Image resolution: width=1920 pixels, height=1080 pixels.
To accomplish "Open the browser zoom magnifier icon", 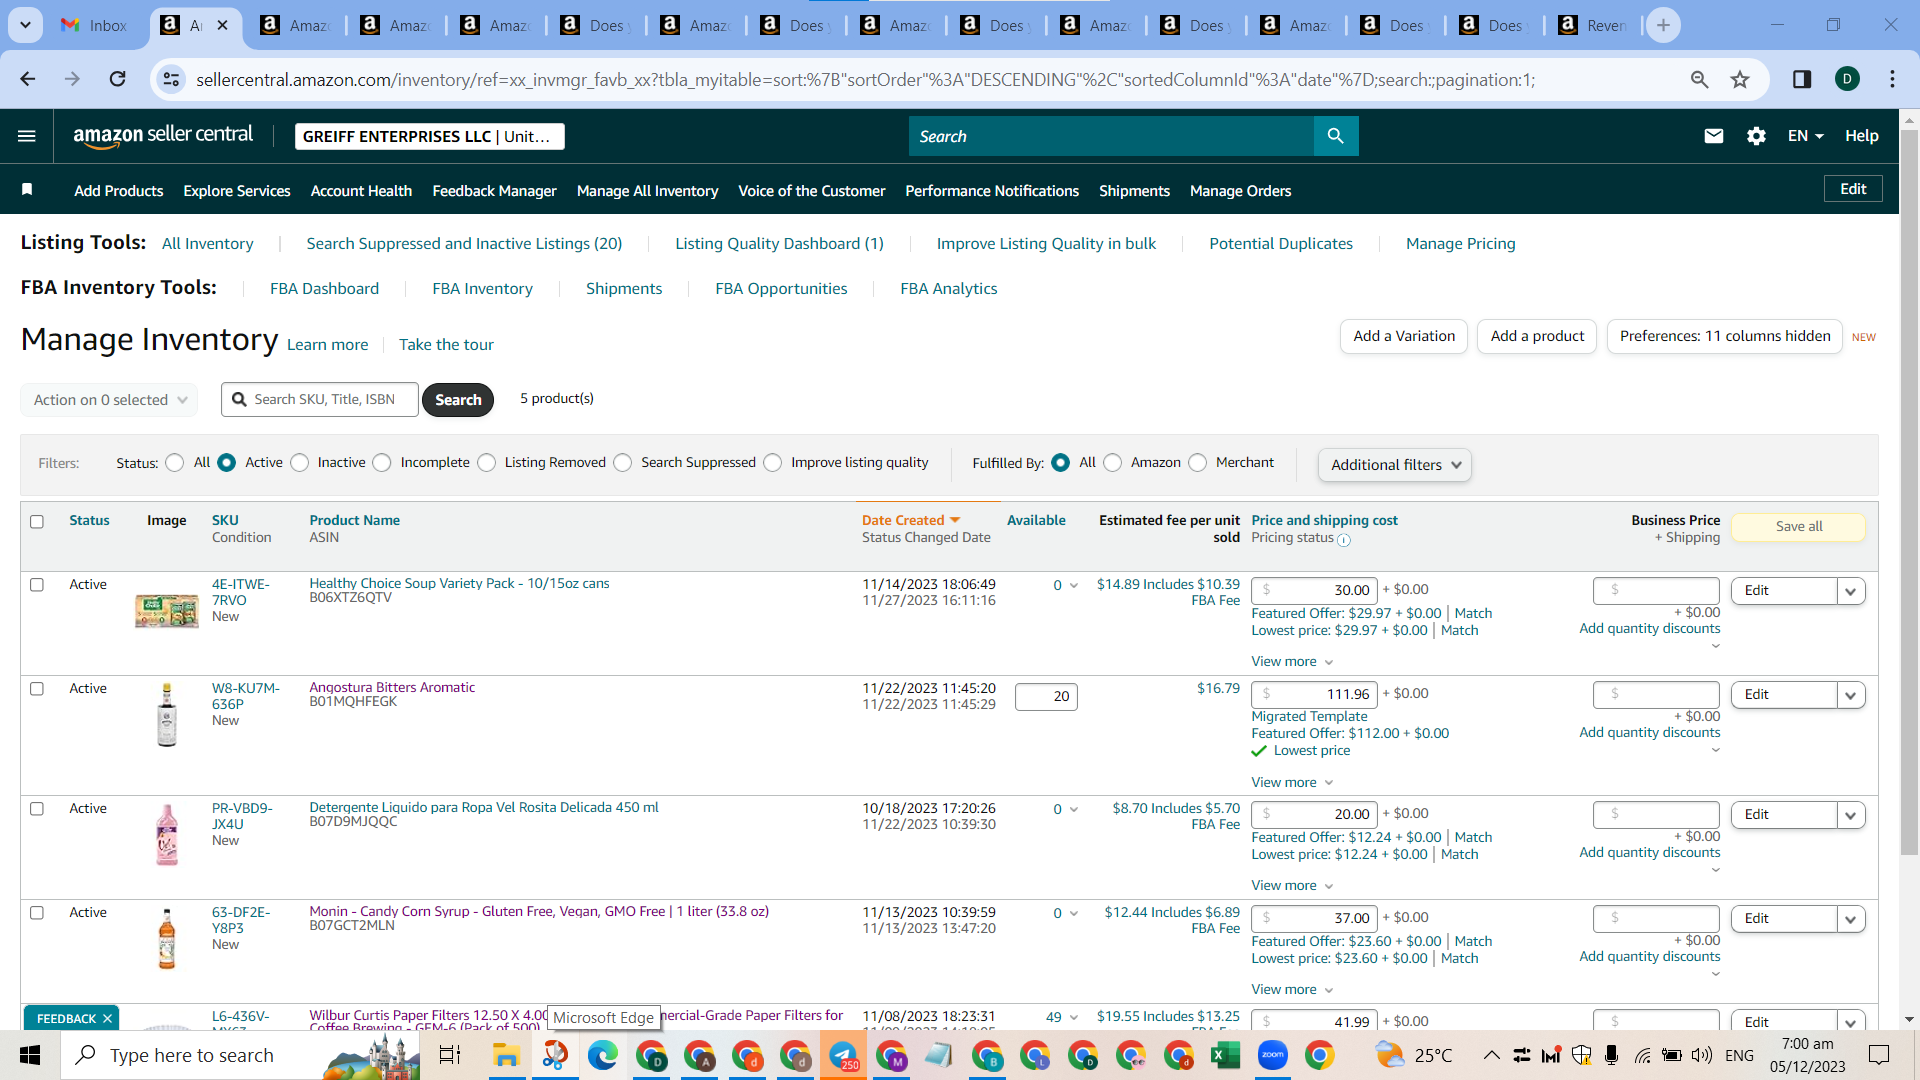I will coord(1699,79).
